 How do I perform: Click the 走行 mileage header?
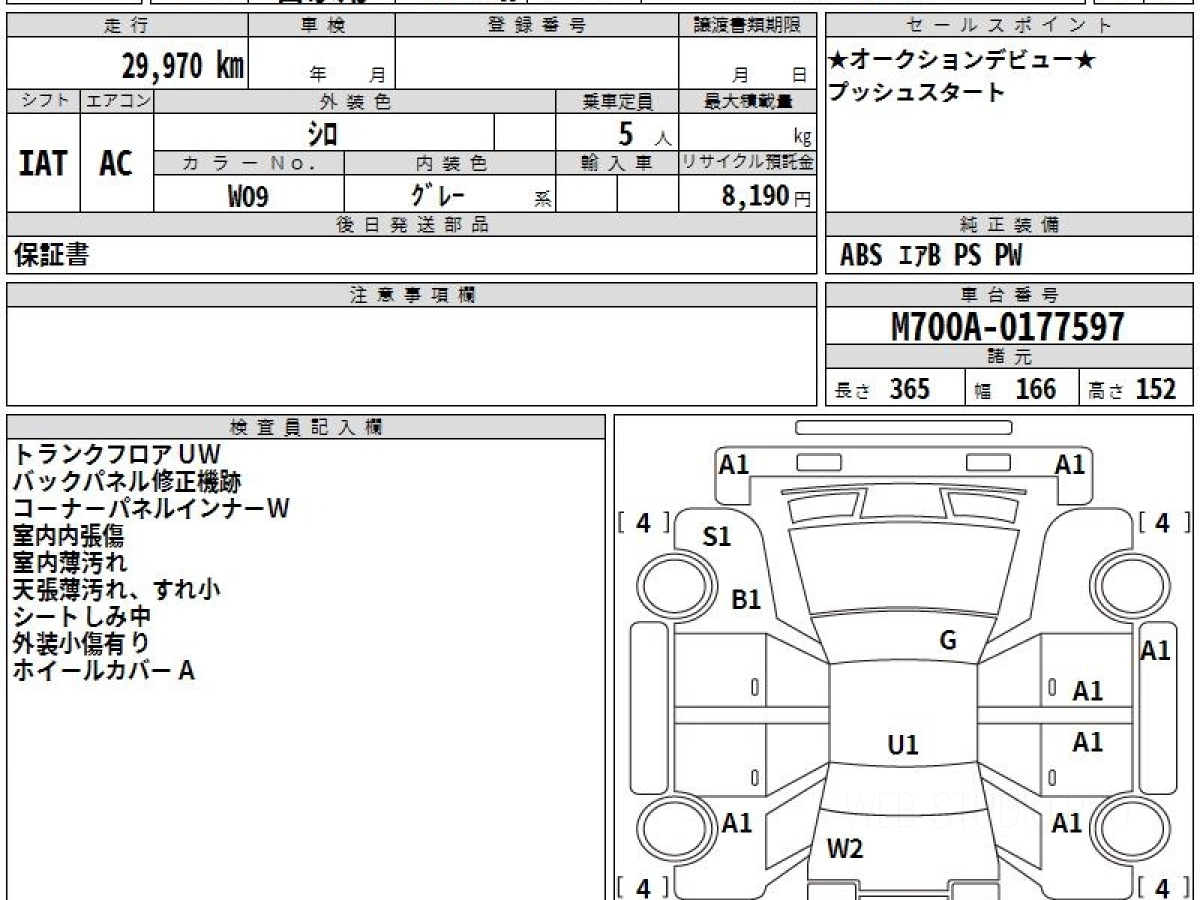tap(127, 26)
